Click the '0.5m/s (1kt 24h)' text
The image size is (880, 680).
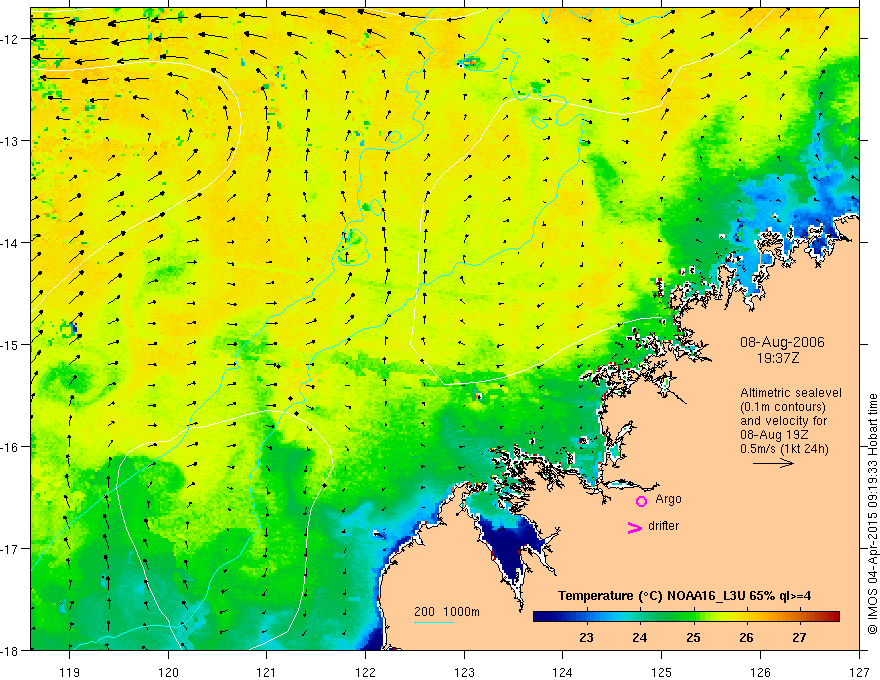pos(784,448)
